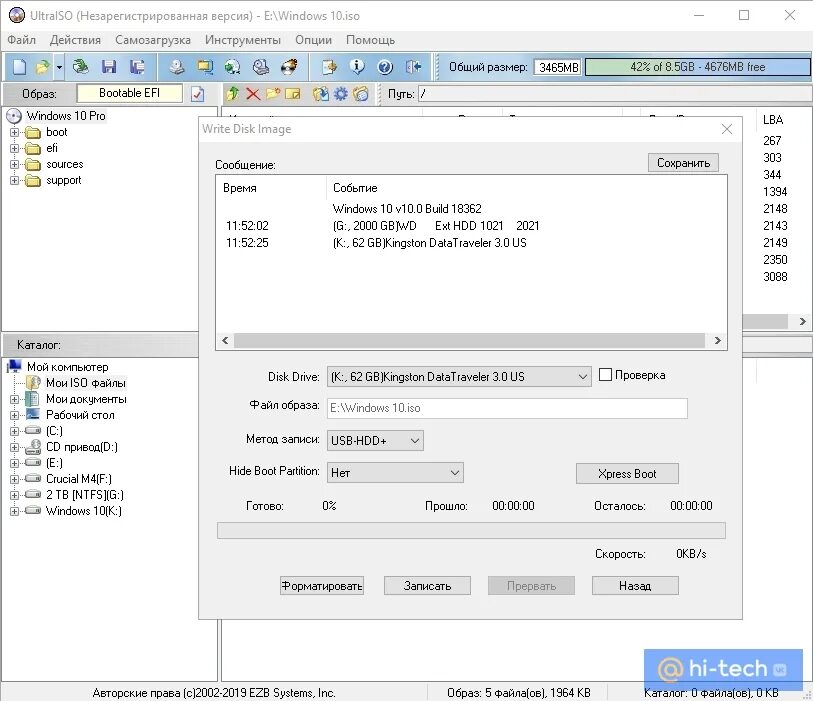This screenshot has height=701, width=813.
Task: Click the Путь path field
Action: click(x=614, y=94)
